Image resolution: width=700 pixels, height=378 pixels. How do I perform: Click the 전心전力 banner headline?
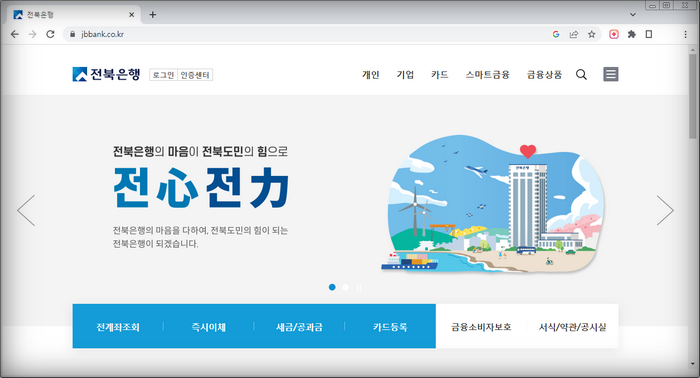(201, 187)
